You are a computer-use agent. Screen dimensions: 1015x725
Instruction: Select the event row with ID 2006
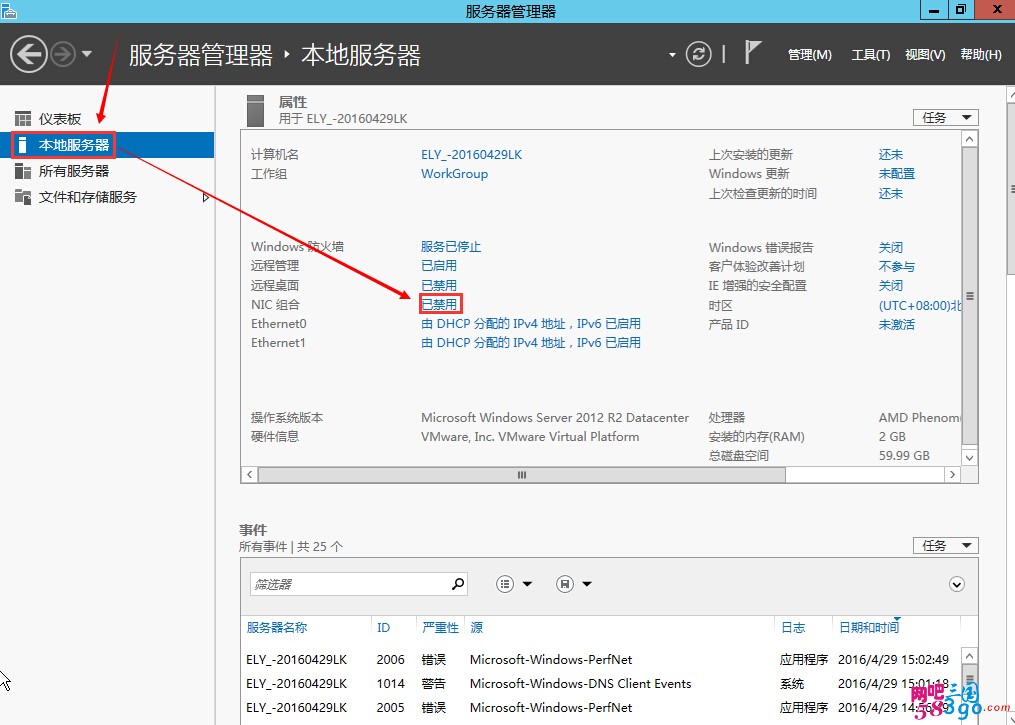click(x=599, y=660)
